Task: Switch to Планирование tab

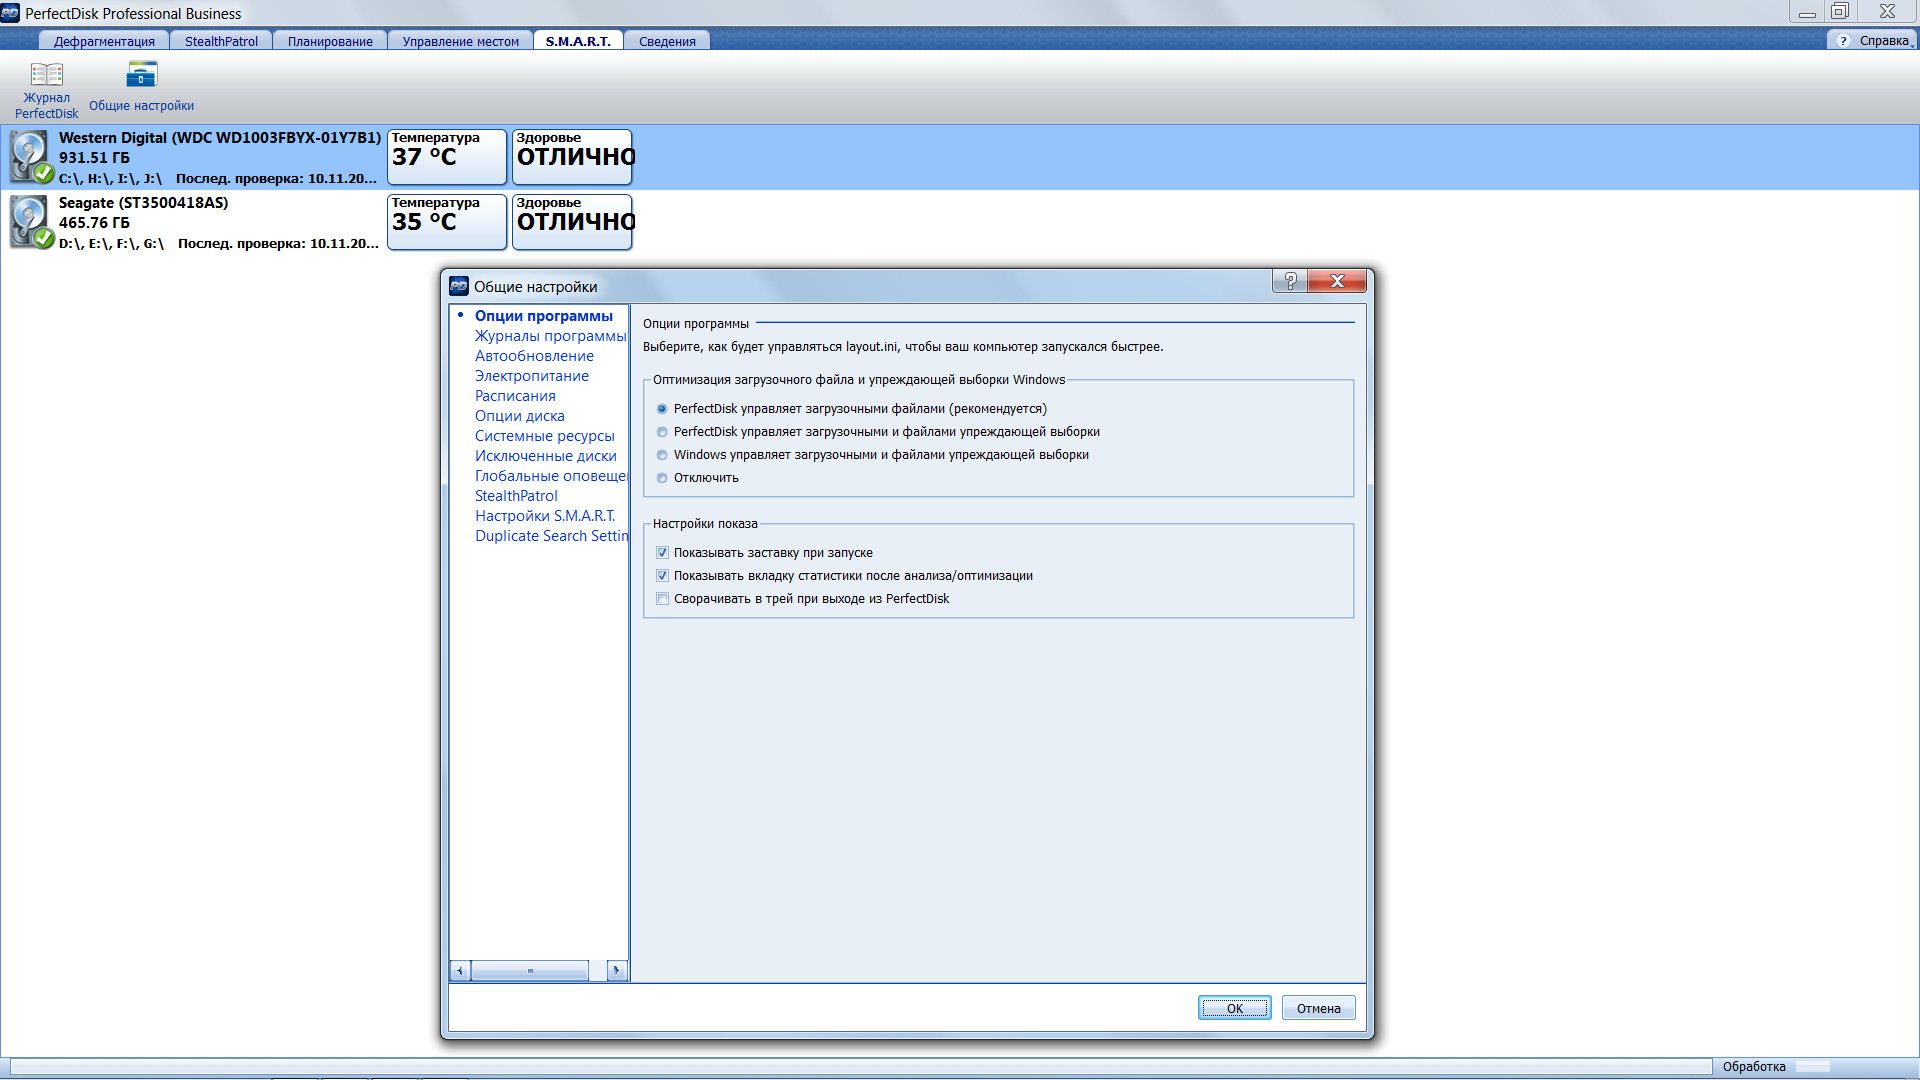Action: 332,41
